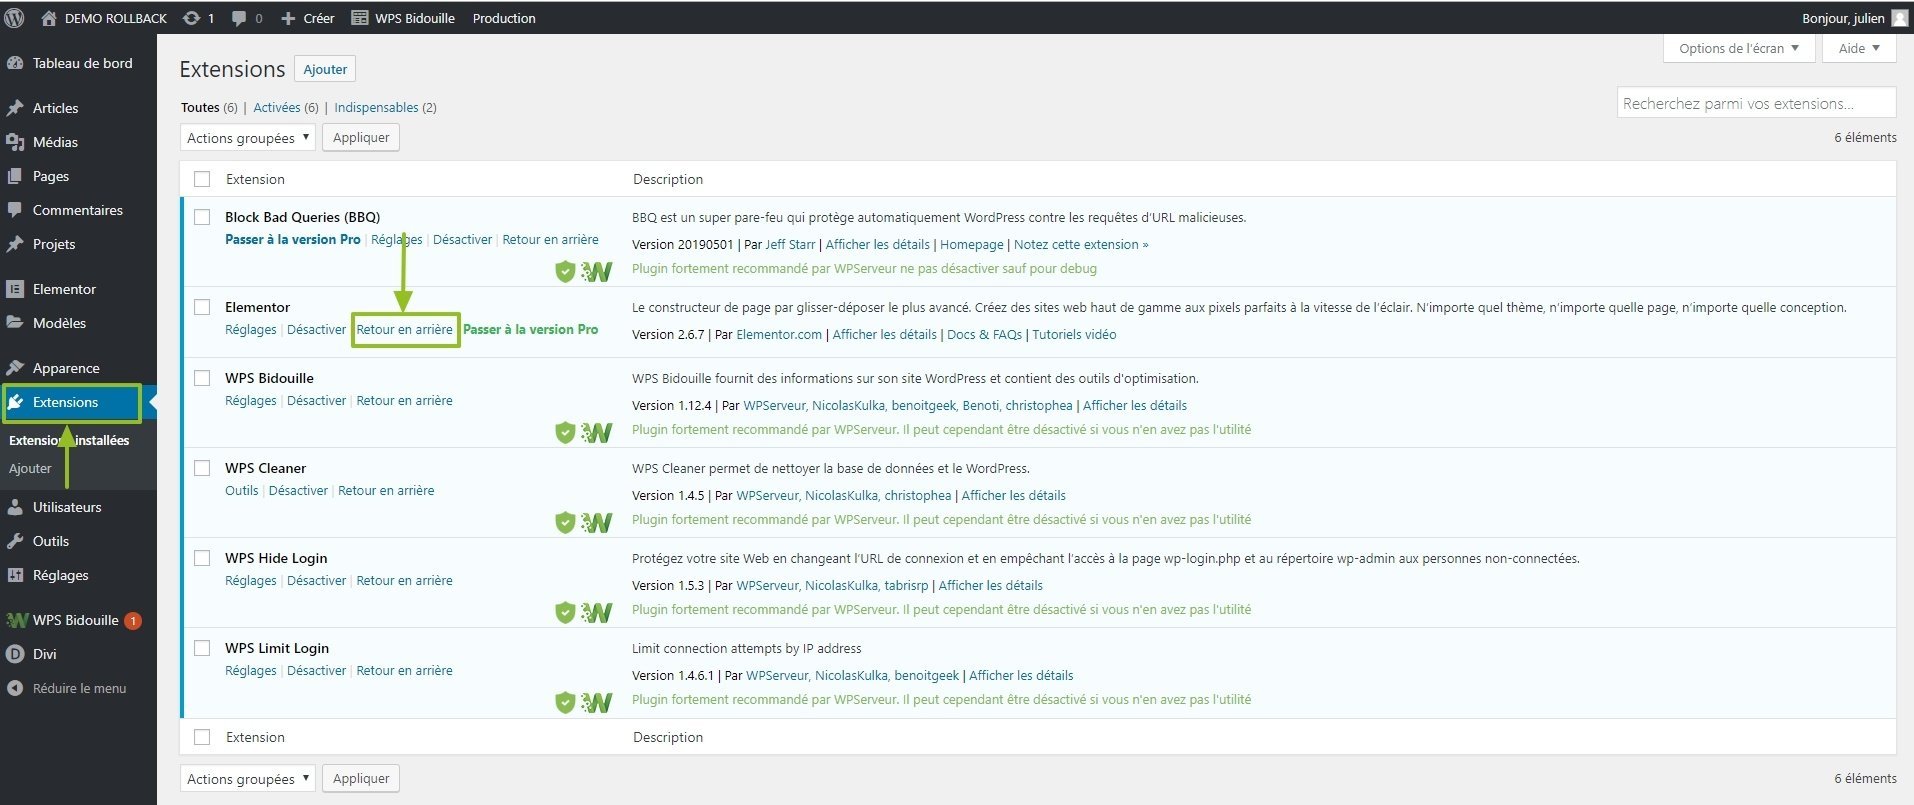Open the bottom Actions groupées dropdown

(248, 779)
